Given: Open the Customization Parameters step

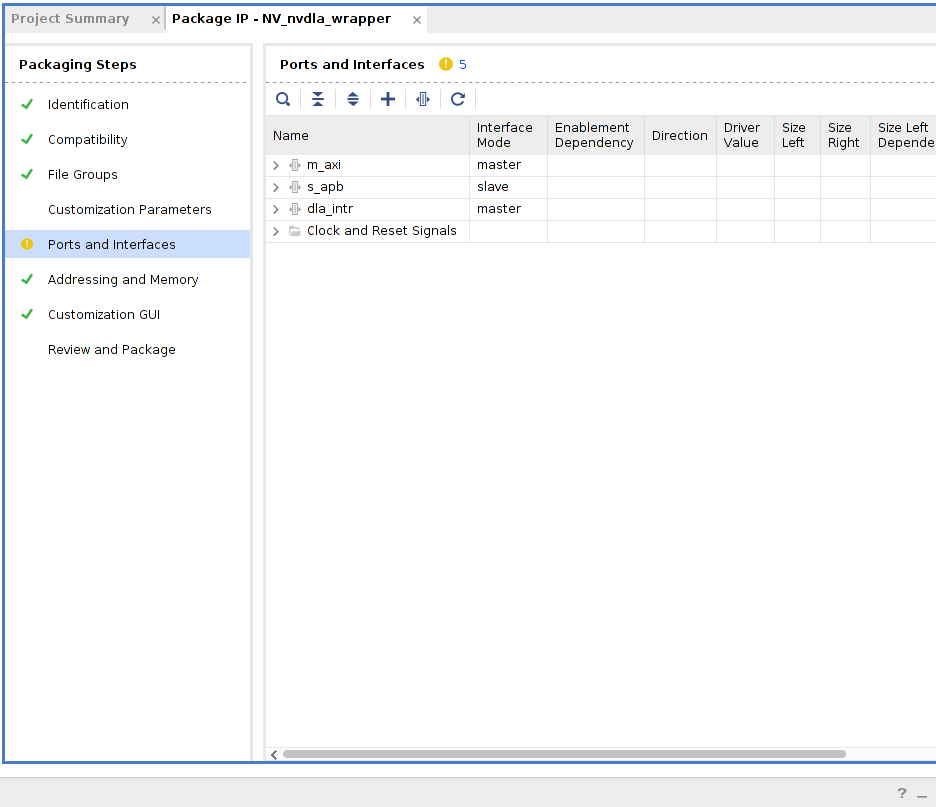Looking at the screenshot, I should point(129,209).
